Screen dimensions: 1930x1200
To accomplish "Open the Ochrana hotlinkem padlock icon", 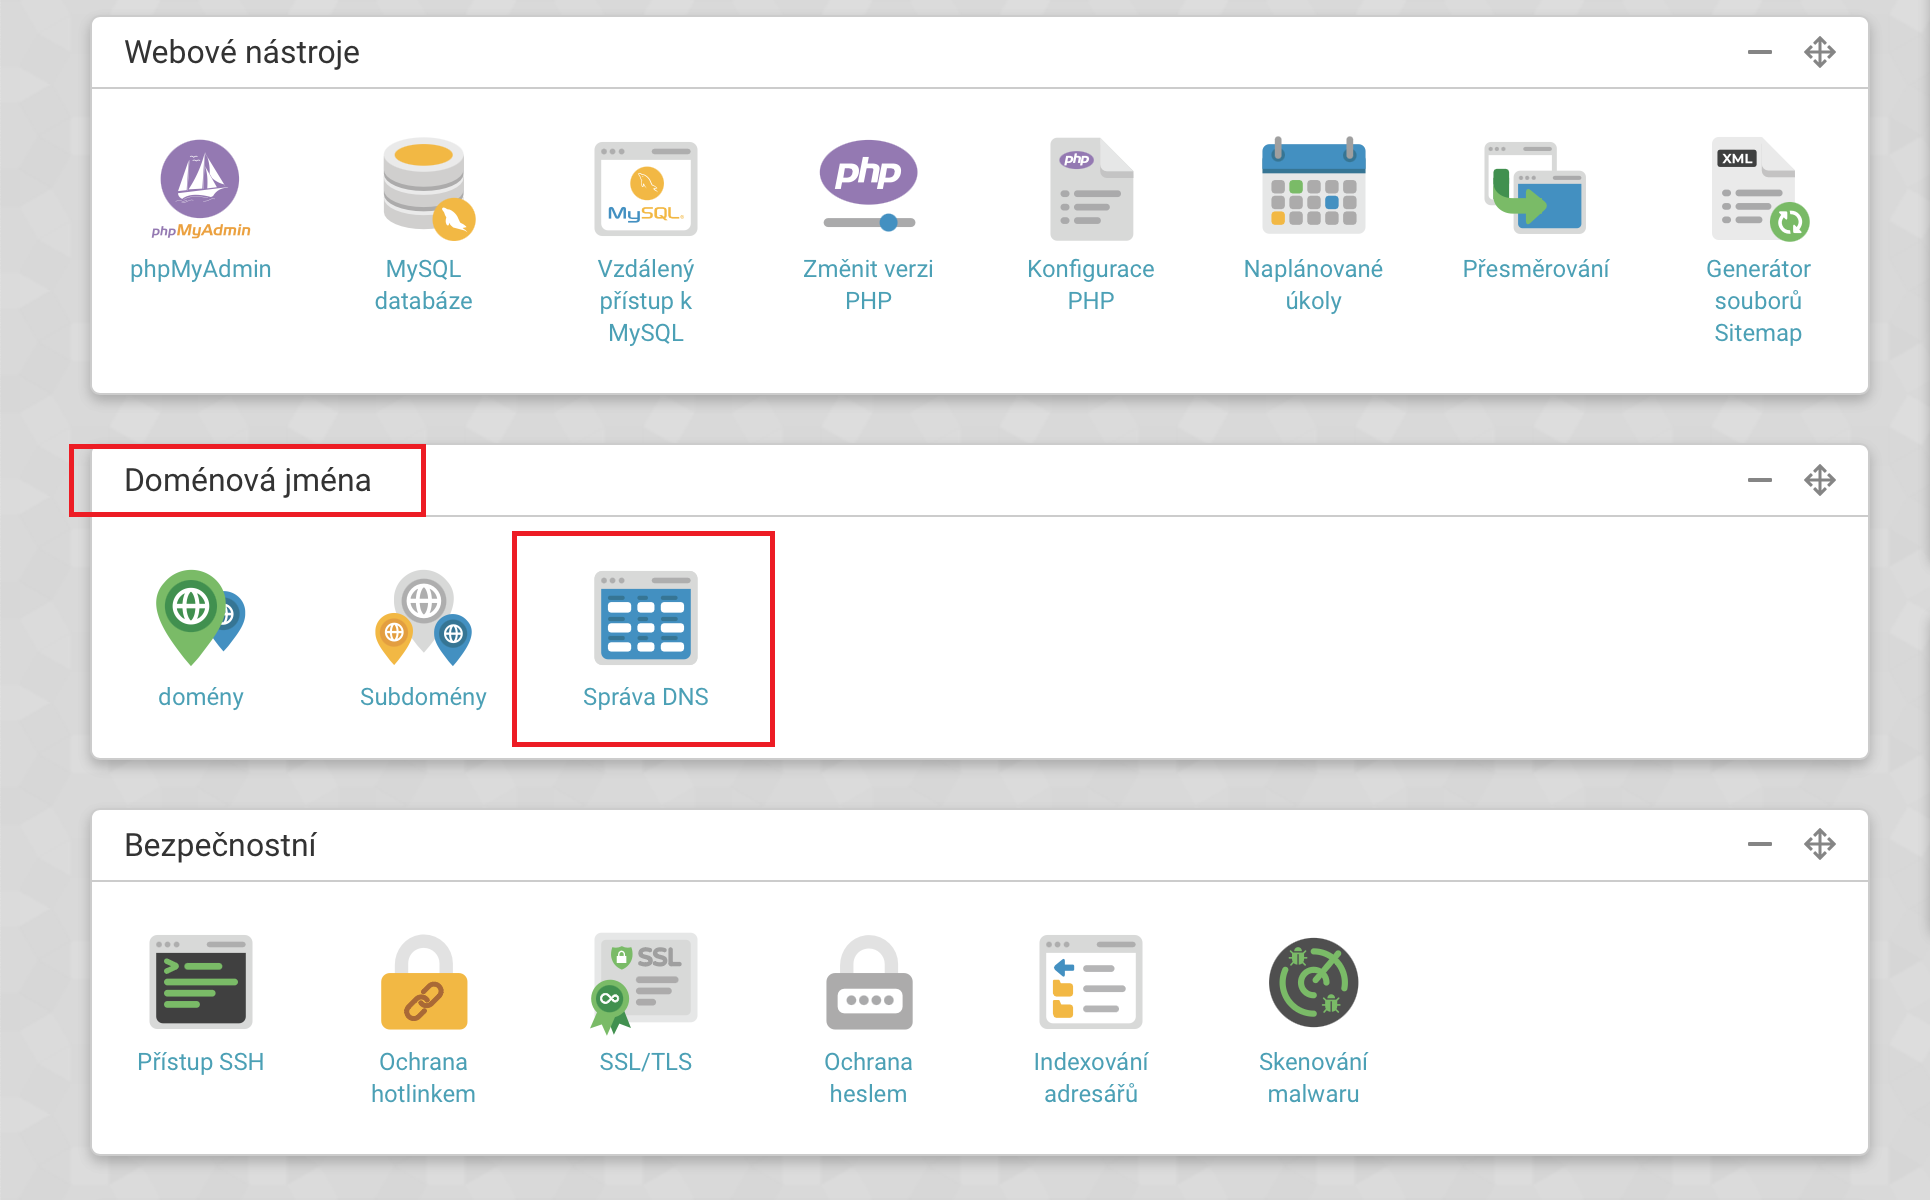I will (424, 982).
